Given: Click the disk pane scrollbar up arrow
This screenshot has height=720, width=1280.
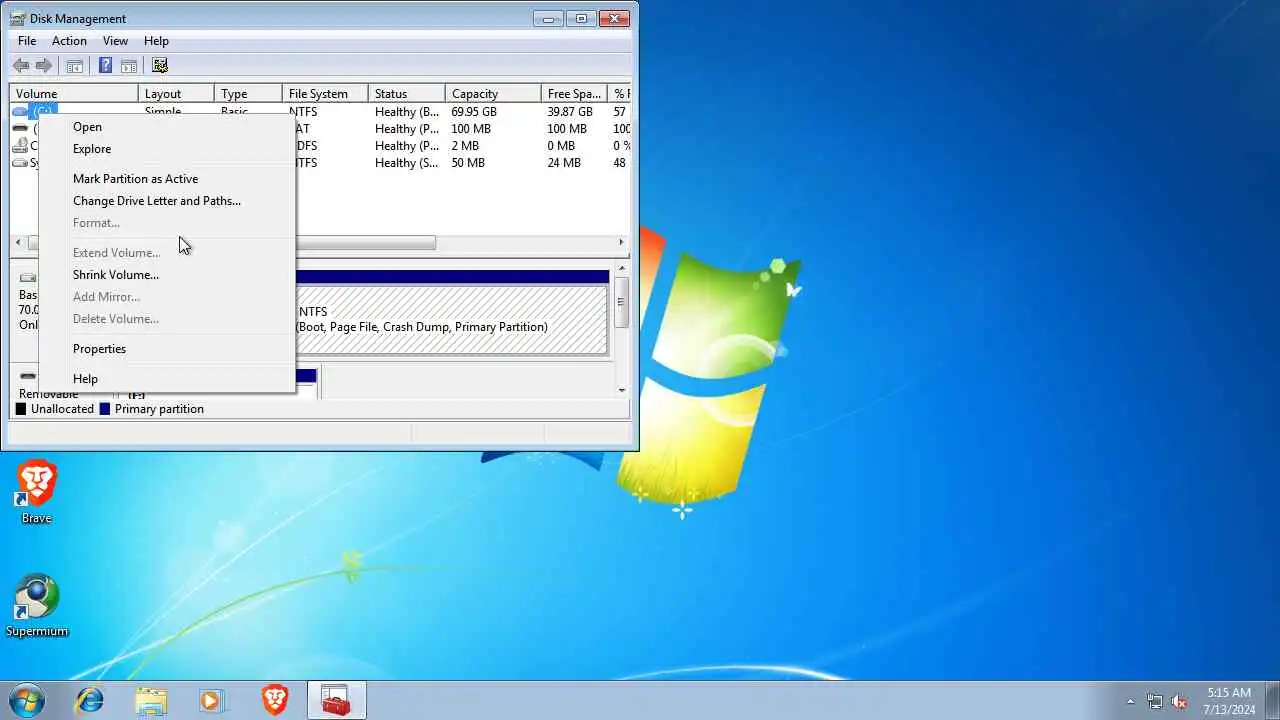Looking at the screenshot, I should (x=622, y=268).
